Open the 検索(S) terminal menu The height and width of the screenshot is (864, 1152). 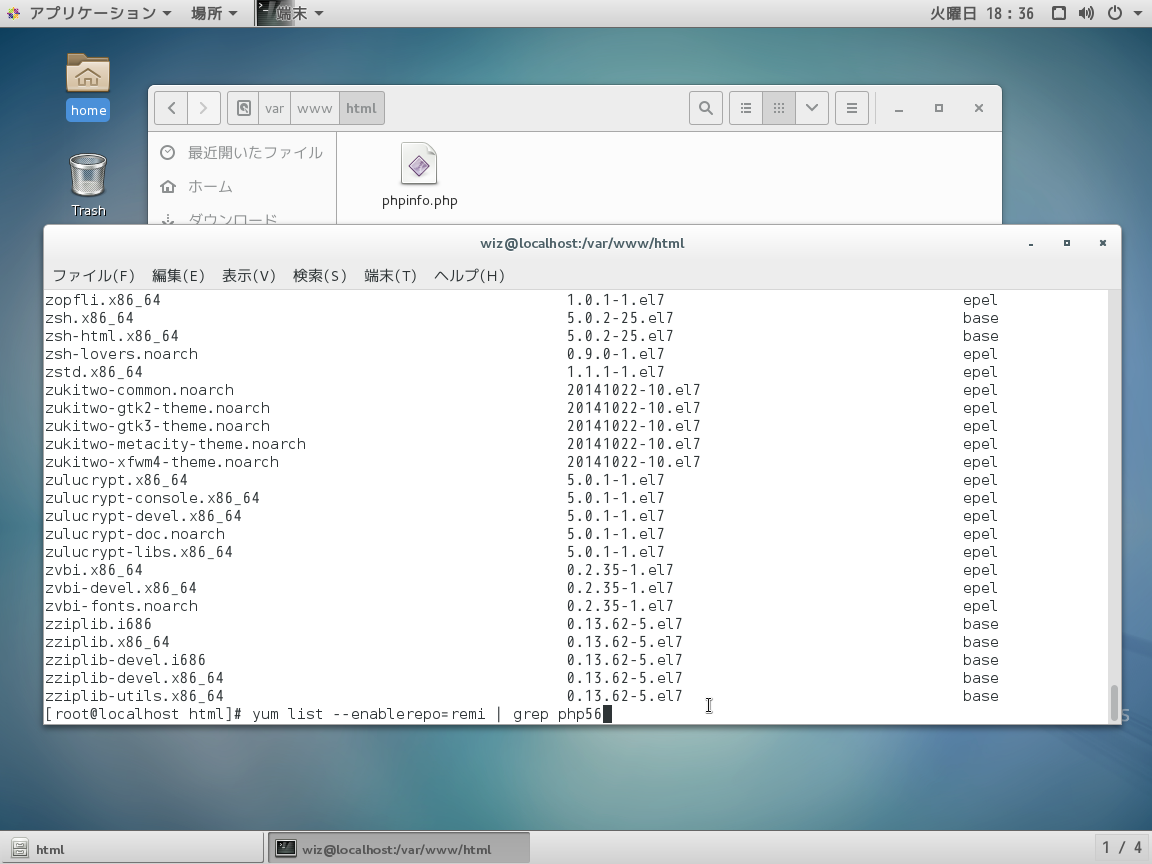(x=319, y=276)
